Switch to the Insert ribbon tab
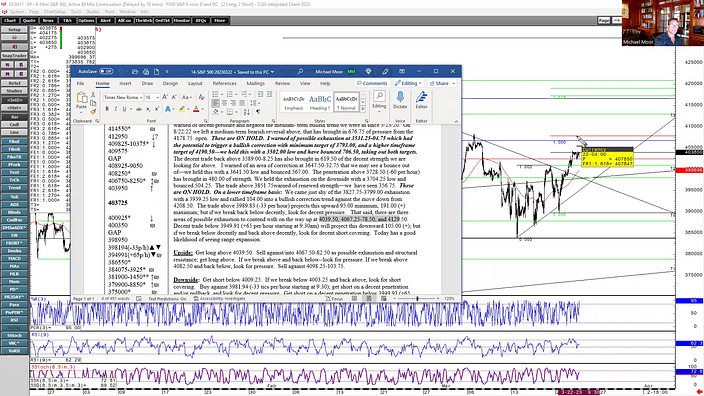 pyautogui.click(x=125, y=84)
